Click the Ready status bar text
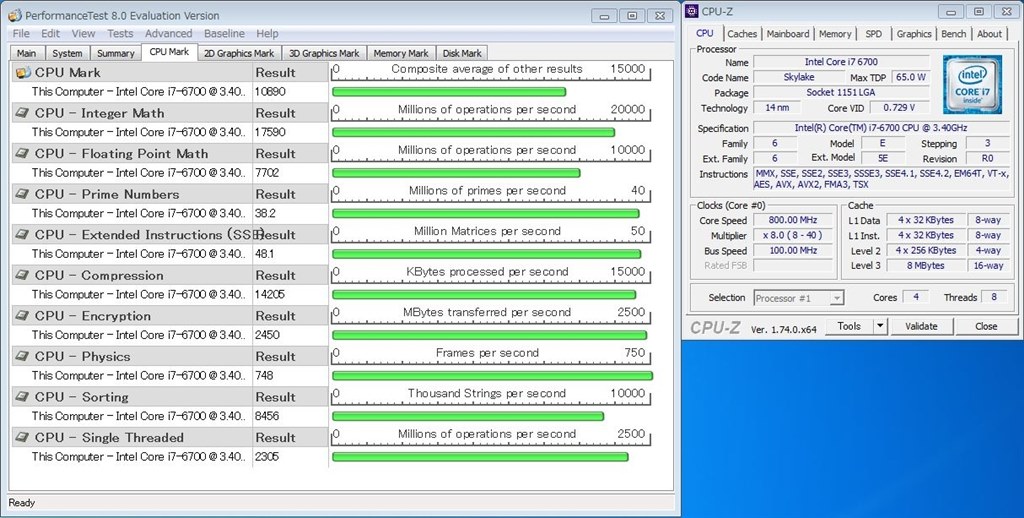This screenshot has width=1024, height=518. pos(22,502)
